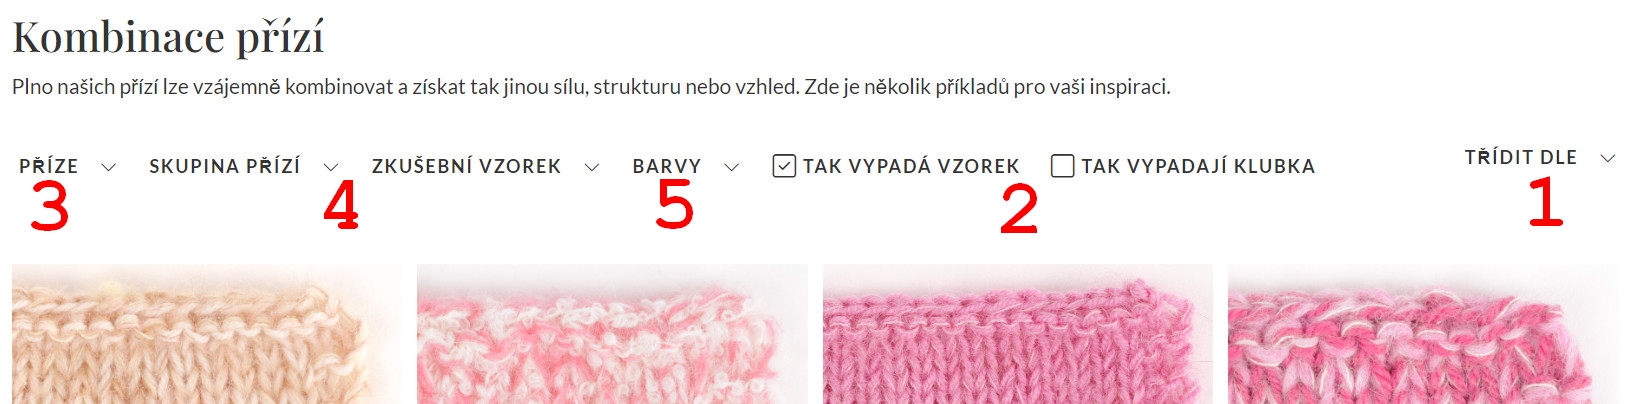The image size is (1637, 404).
Task: Click chevron next to SKUPINA PŘÍZÍ
Action: (331, 167)
